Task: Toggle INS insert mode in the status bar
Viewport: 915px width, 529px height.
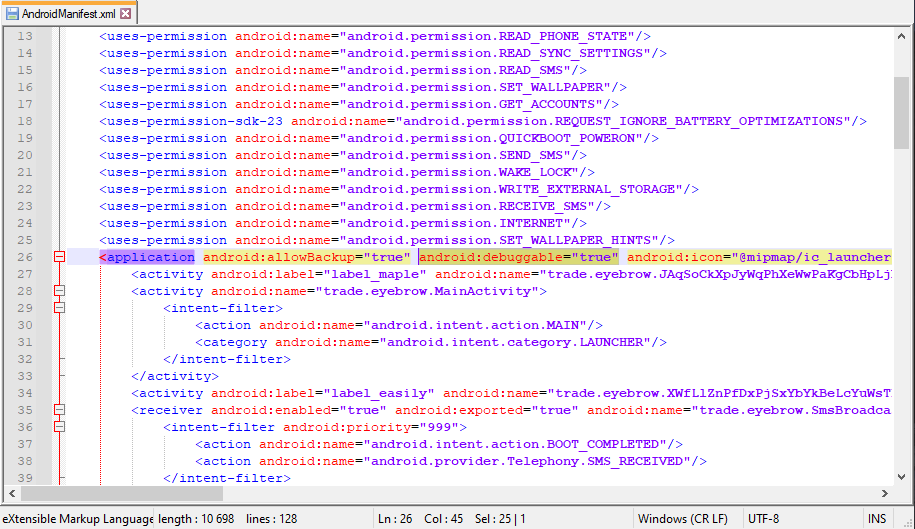Action: pos(876,519)
